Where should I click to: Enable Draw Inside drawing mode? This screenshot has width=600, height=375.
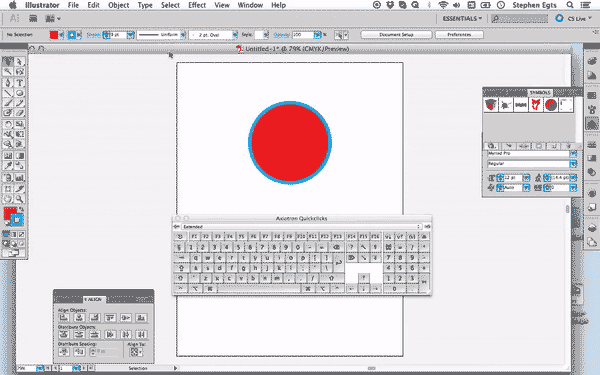pyautogui.click(x=22, y=243)
